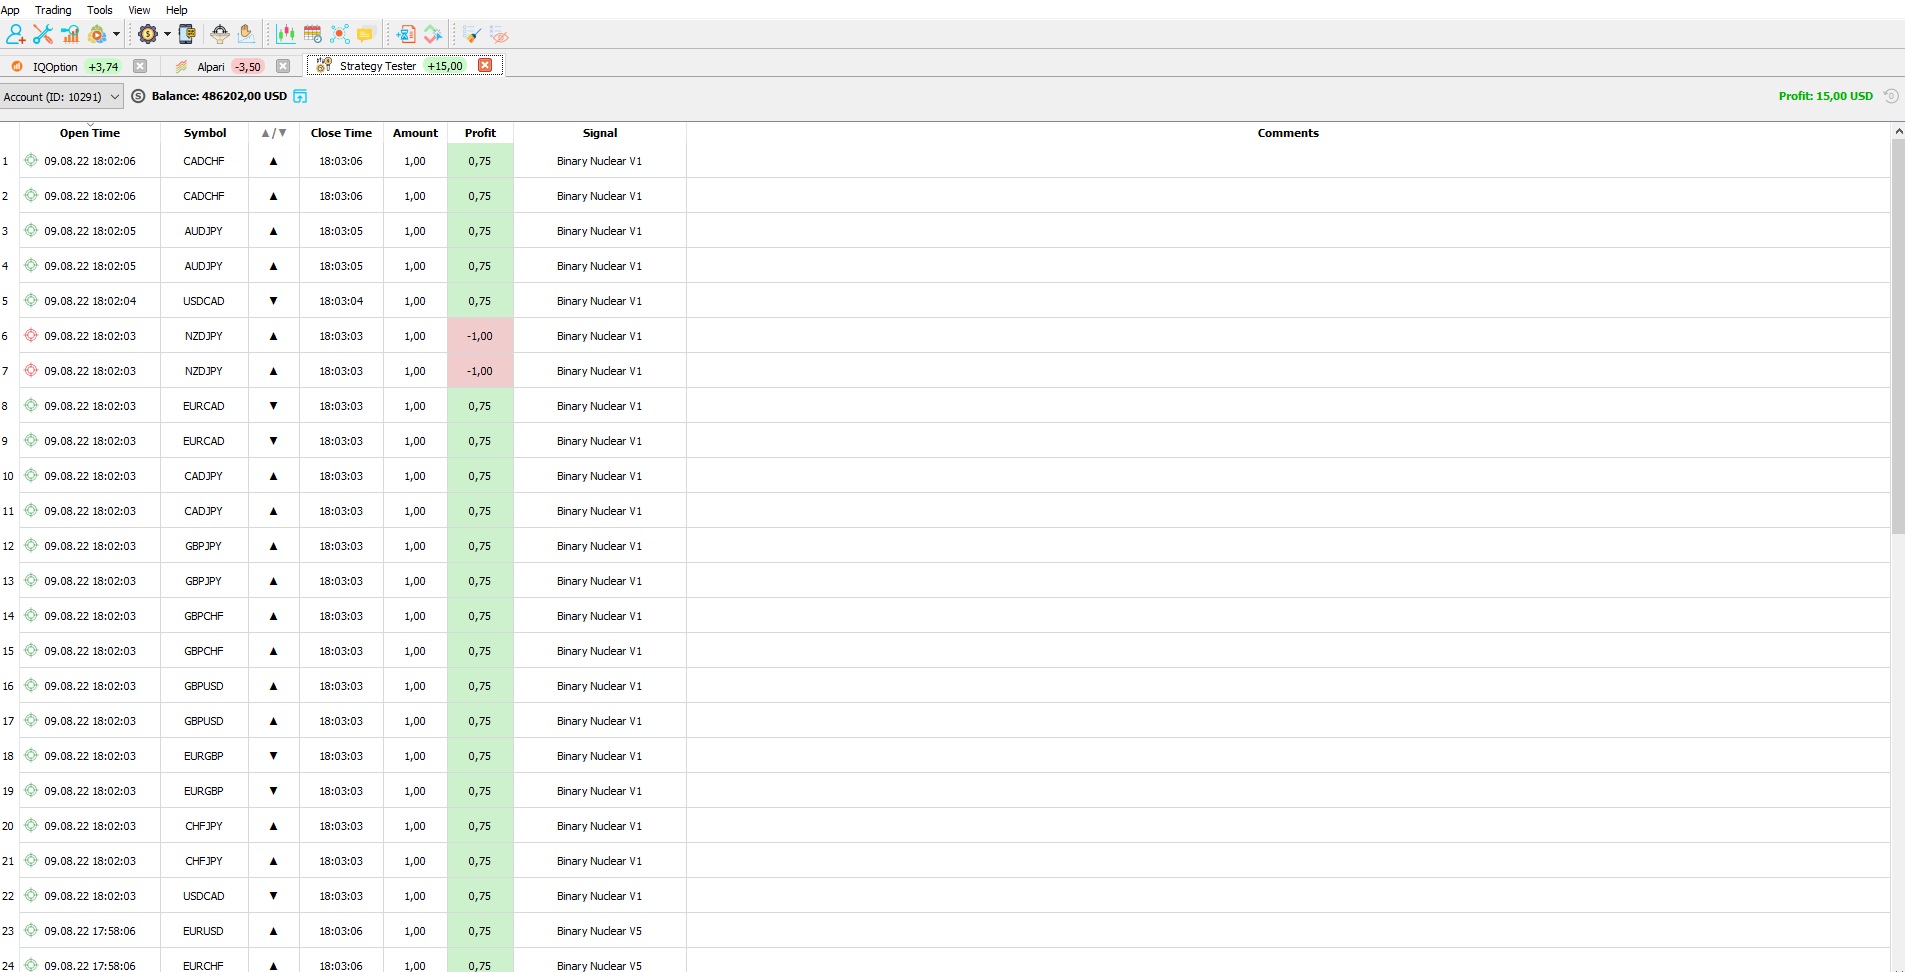The image size is (1905, 972).
Task: Sort by the up/down direction column header
Action: tap(273, 133)
